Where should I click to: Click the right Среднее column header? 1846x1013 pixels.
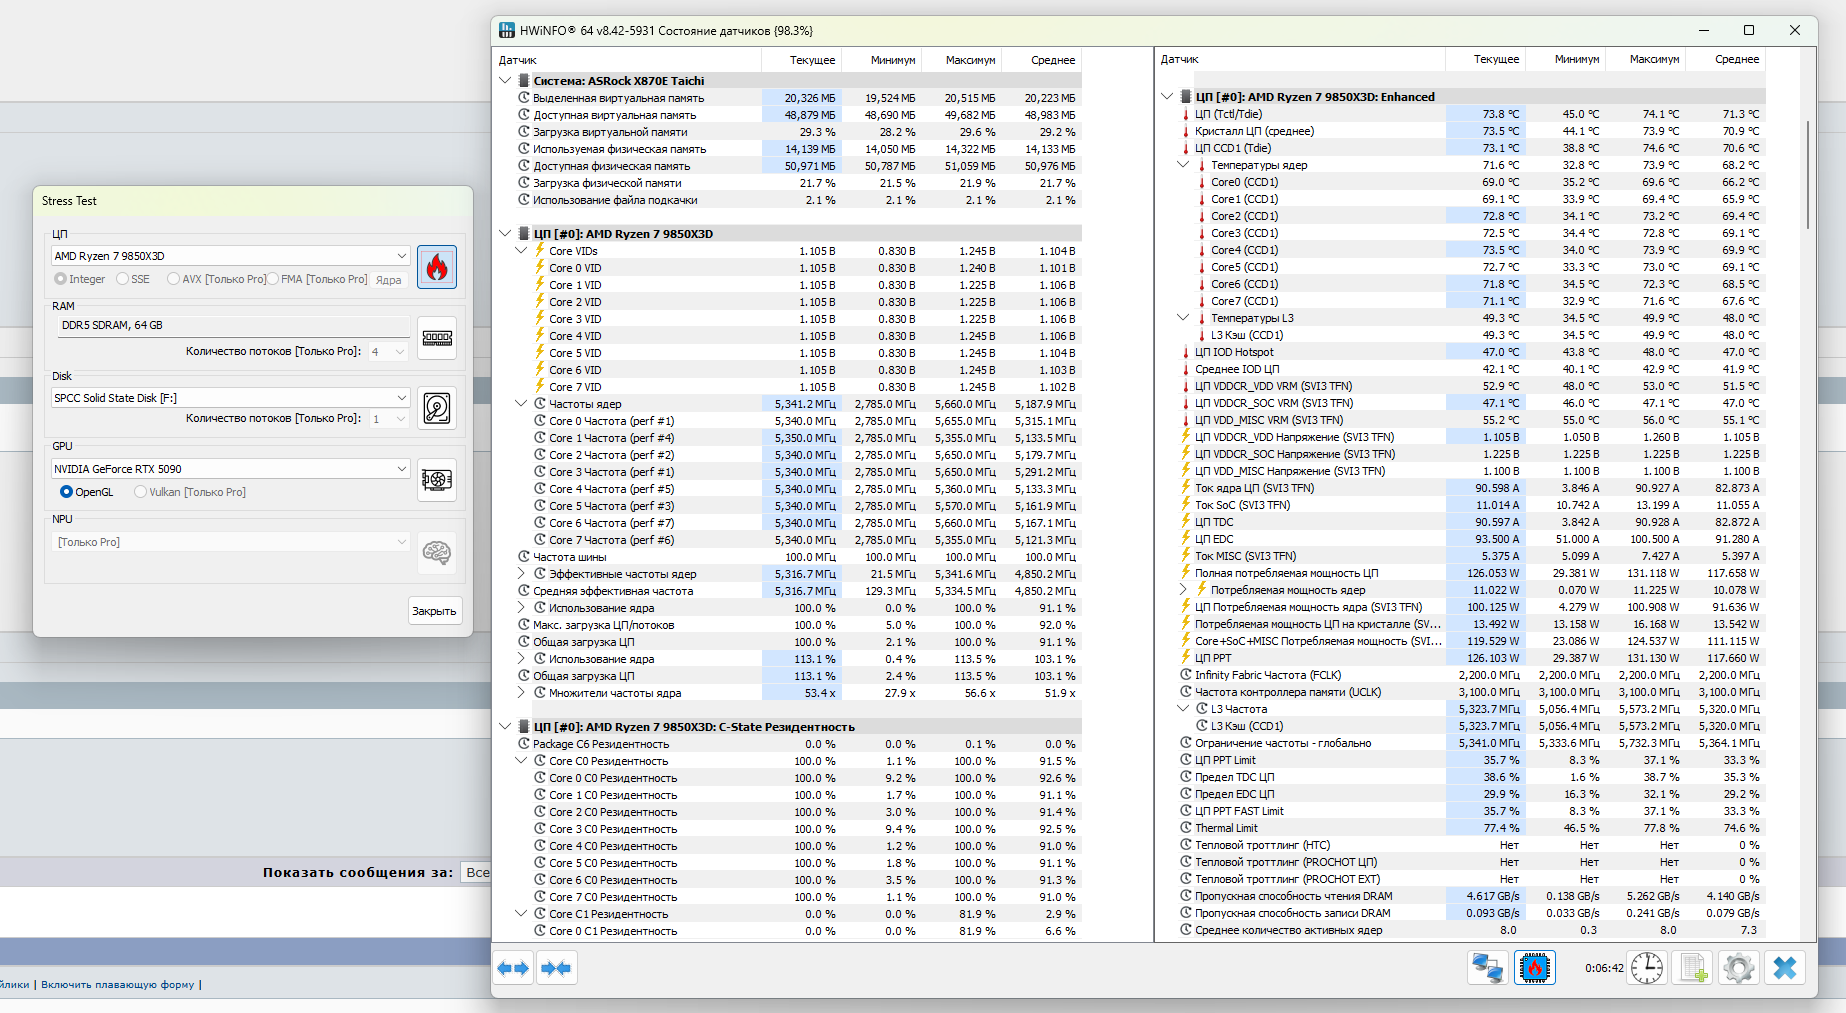point(1726,60)
